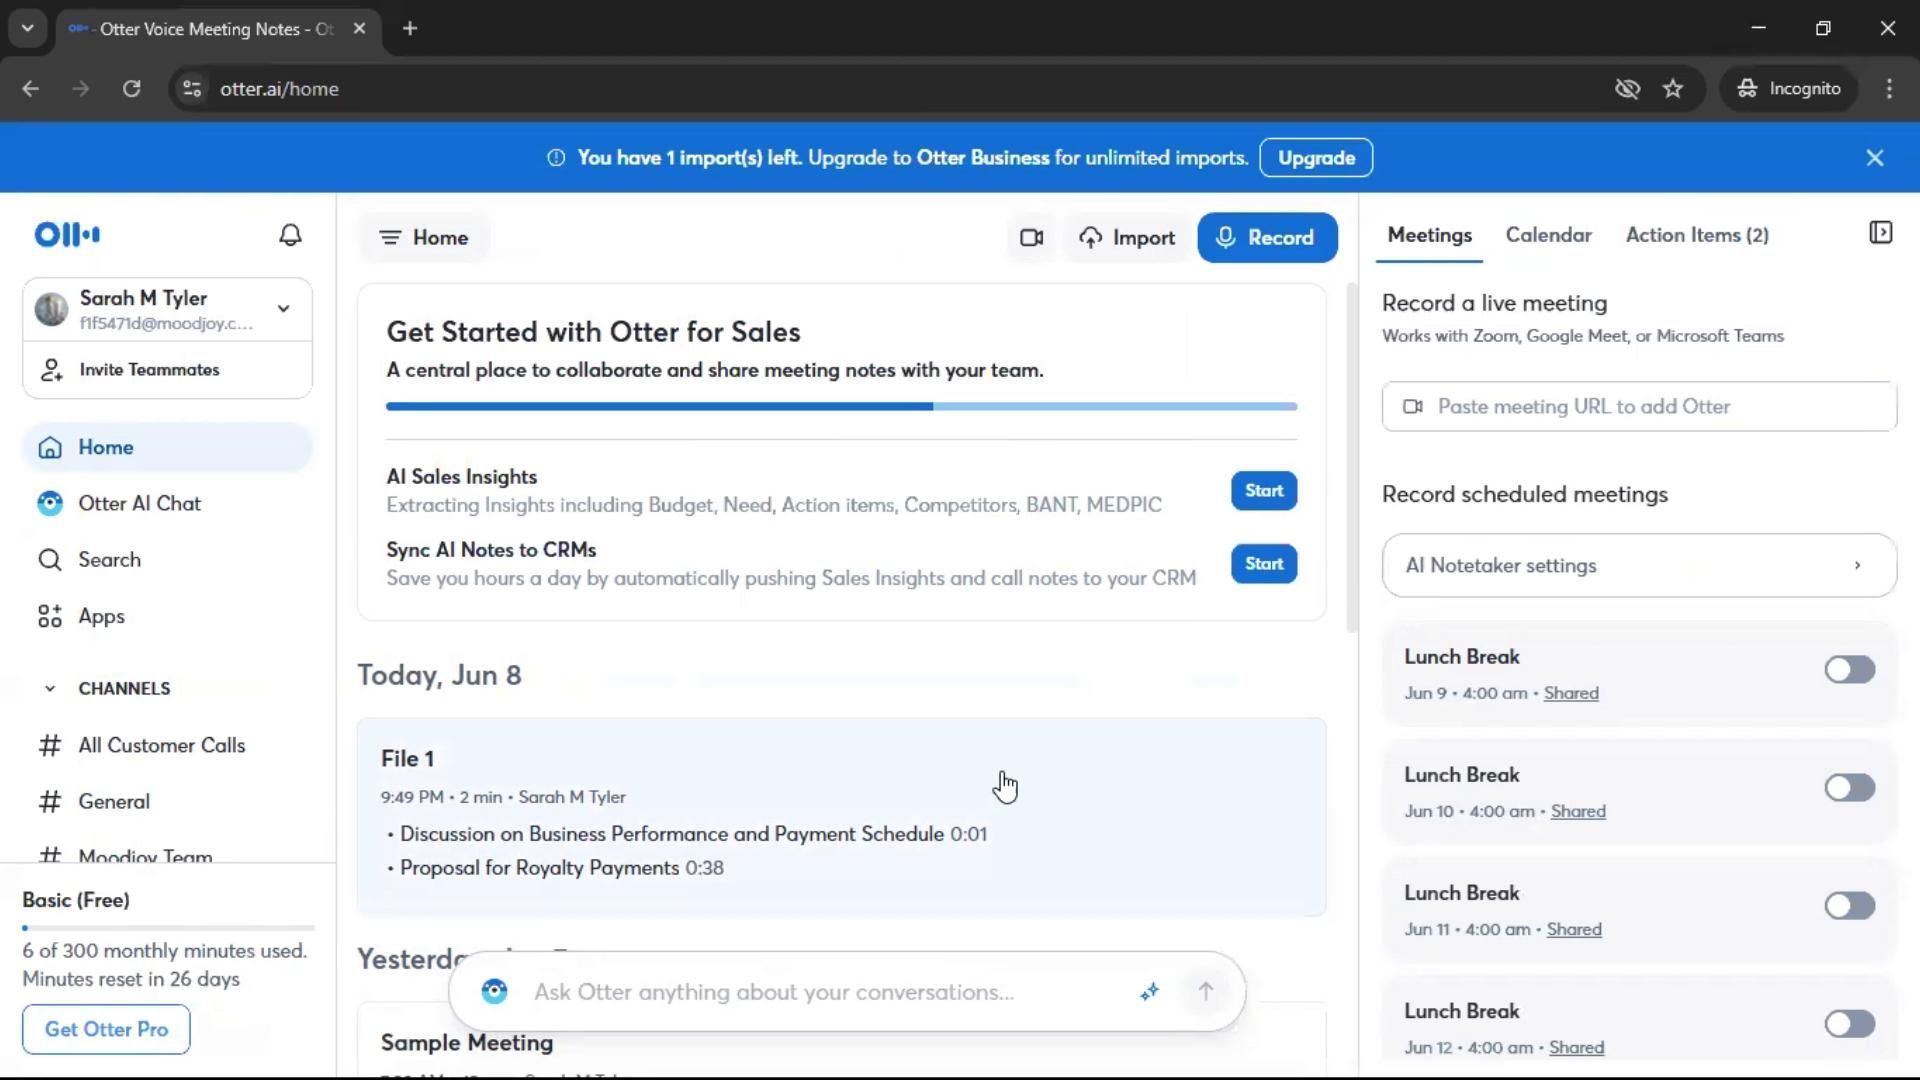Open the Action Items (2) tab
This screenshot has width=1920, height=1080.
(1696, 235)
